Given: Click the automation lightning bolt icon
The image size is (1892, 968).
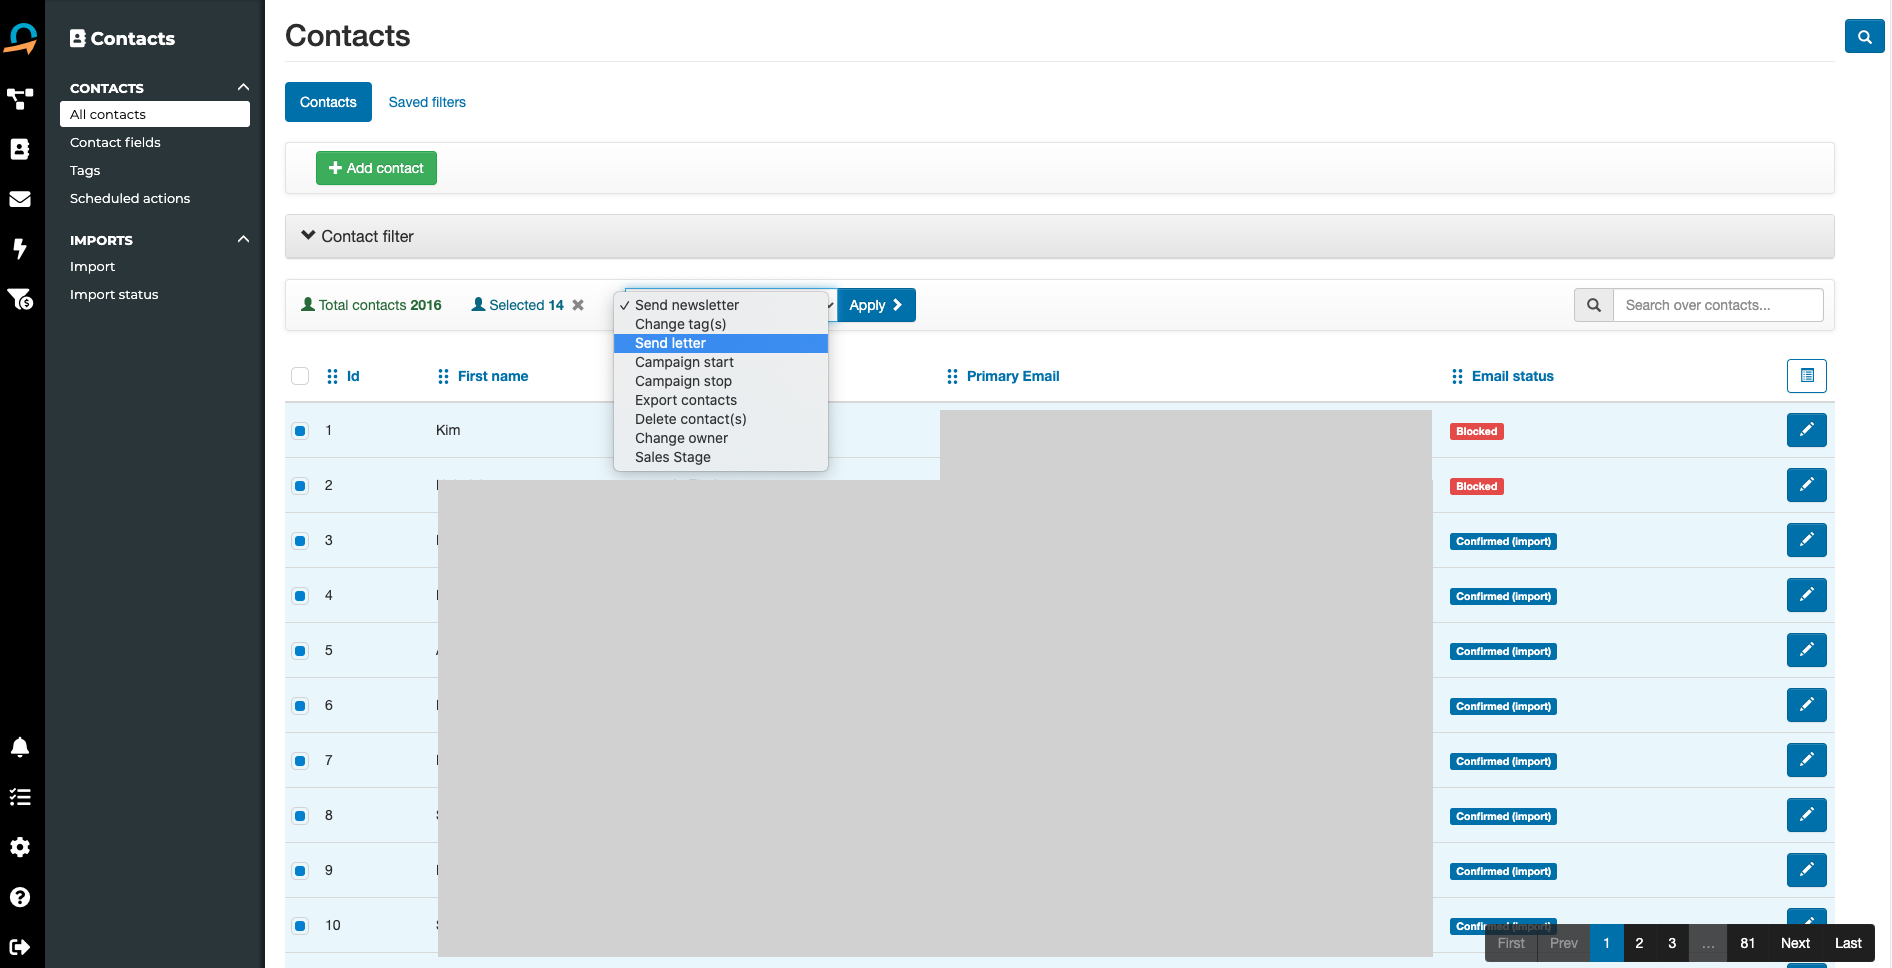Looking at the screenshot, I should click(20, 248).
